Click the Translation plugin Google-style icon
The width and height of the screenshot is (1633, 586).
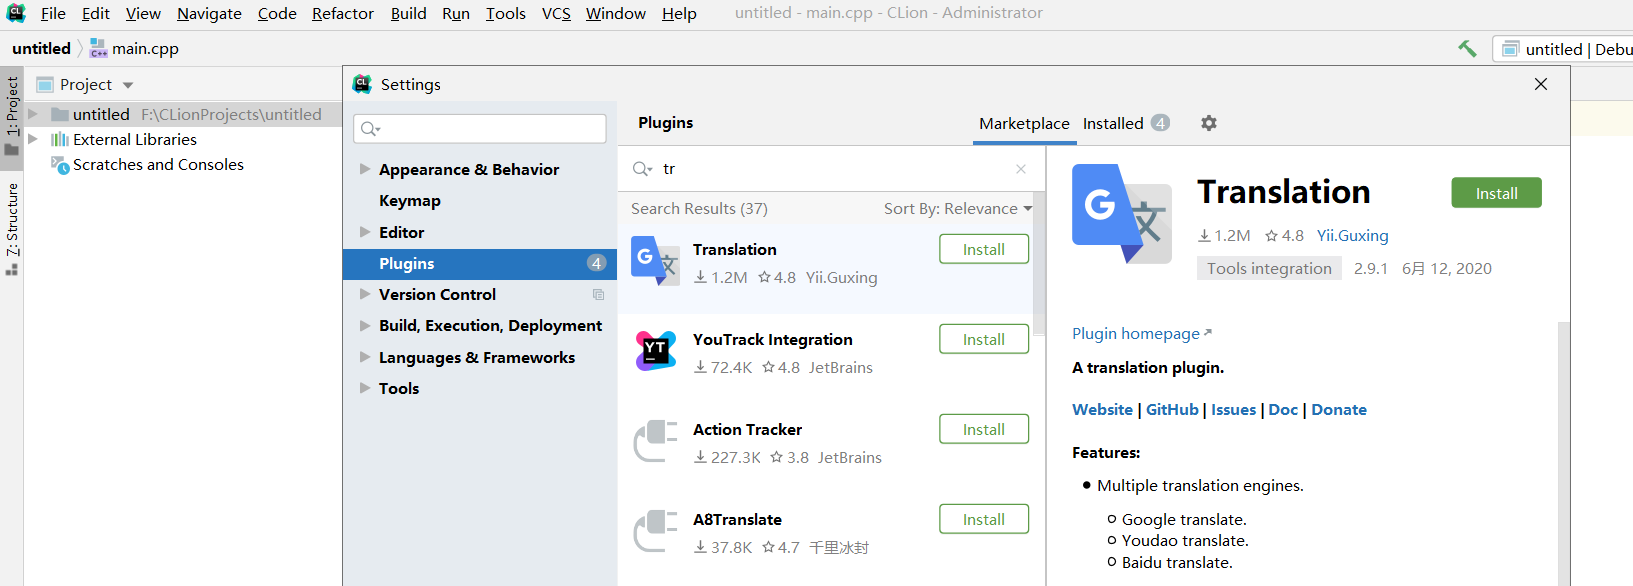click(x=656, y=262)
